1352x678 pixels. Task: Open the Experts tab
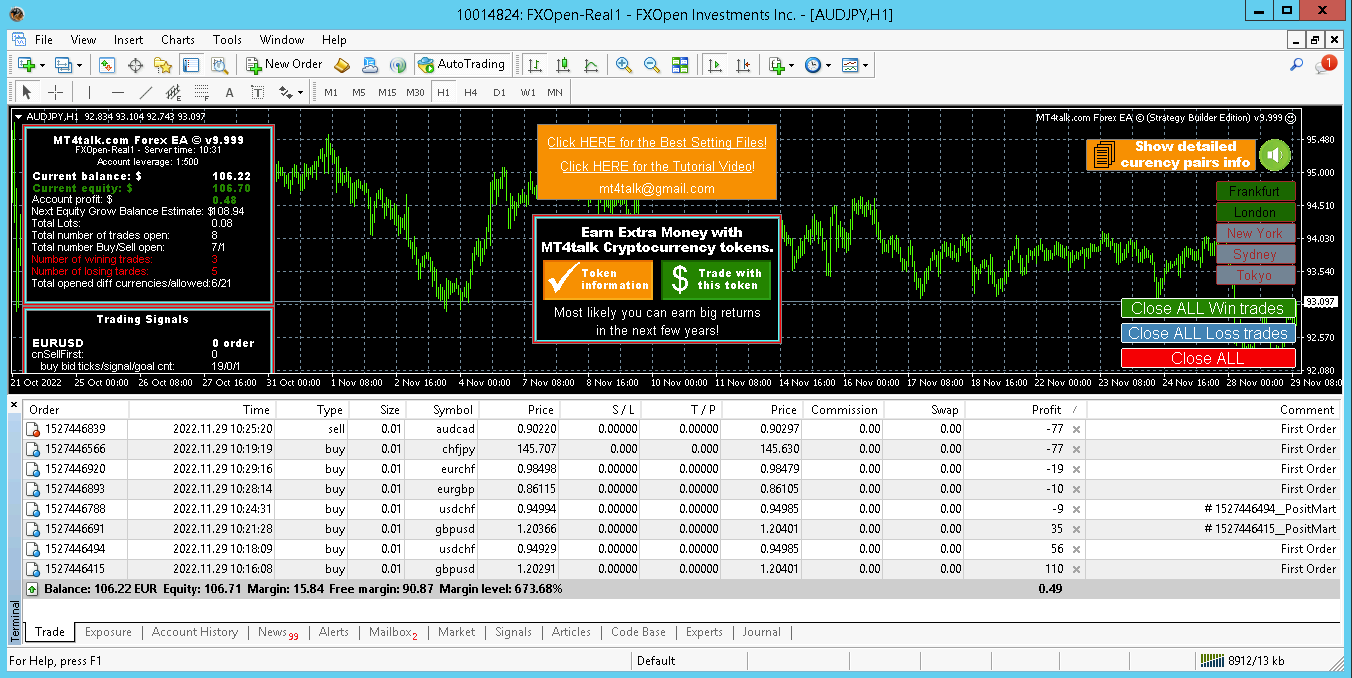click(704, 632)
